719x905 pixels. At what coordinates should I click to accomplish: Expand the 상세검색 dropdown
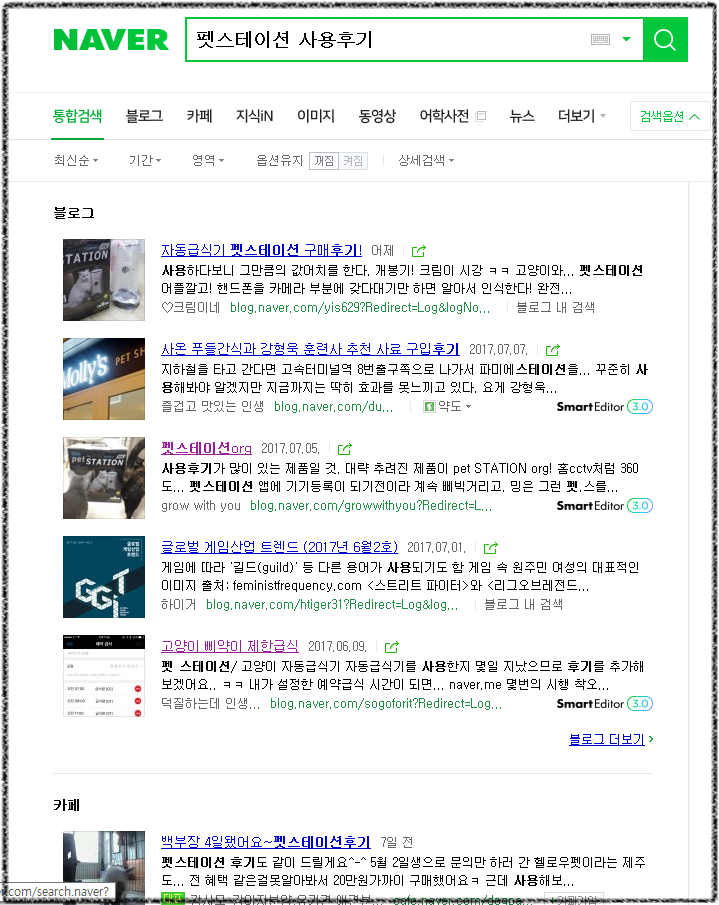426,160
